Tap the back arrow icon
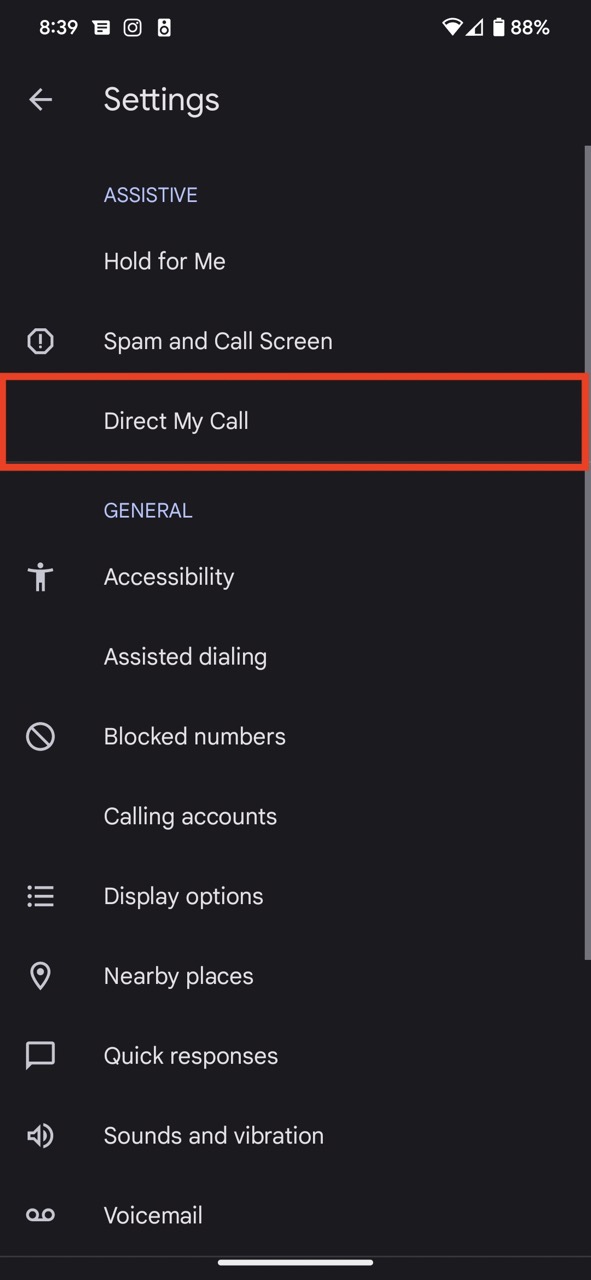This screenshot has height=1280, width=591. 40,99
